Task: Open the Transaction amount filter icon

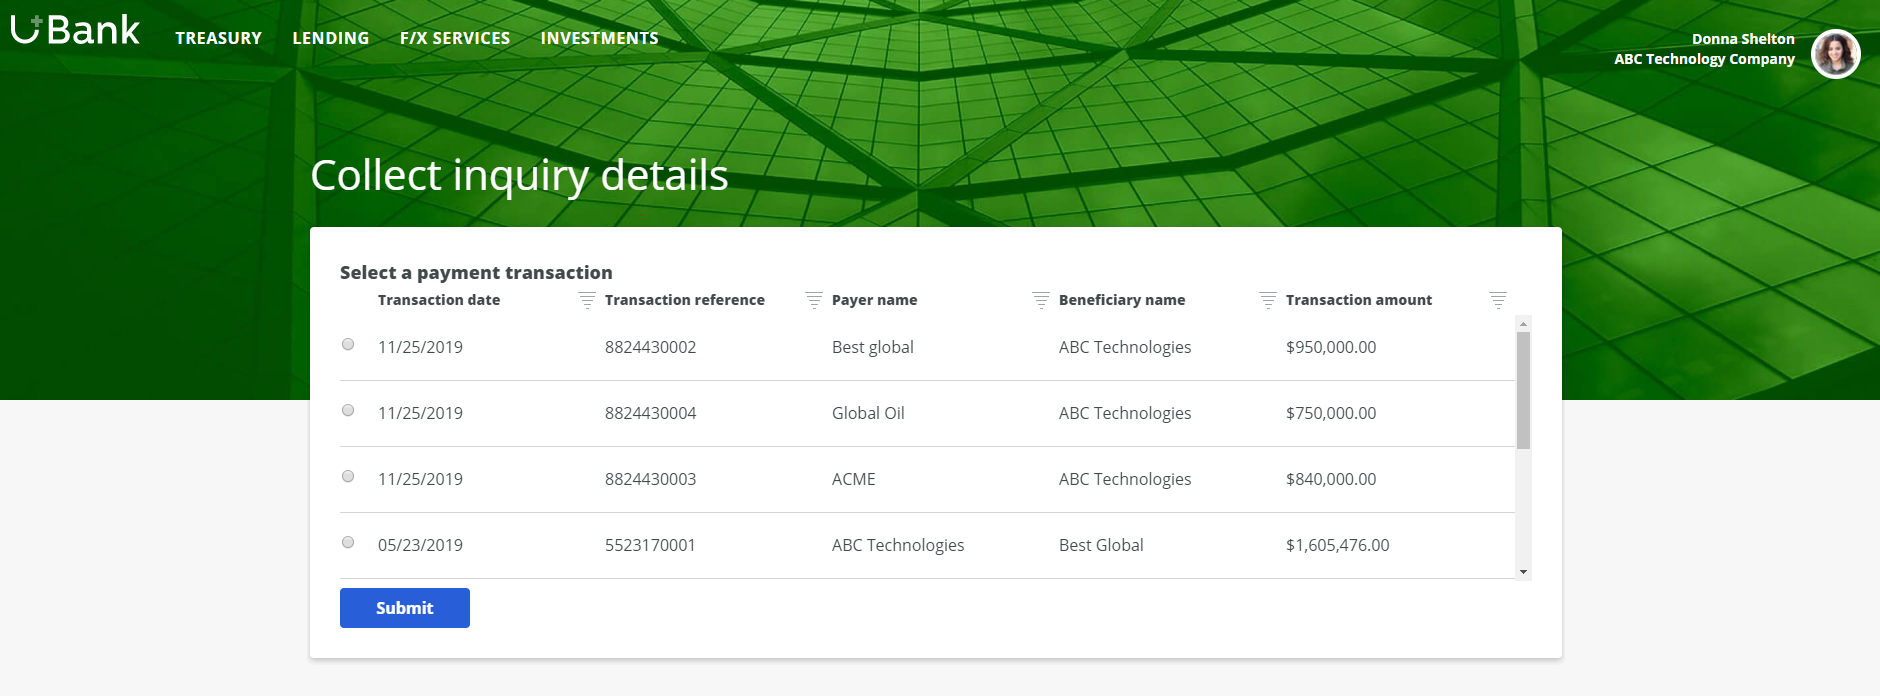Action: 1497,300
